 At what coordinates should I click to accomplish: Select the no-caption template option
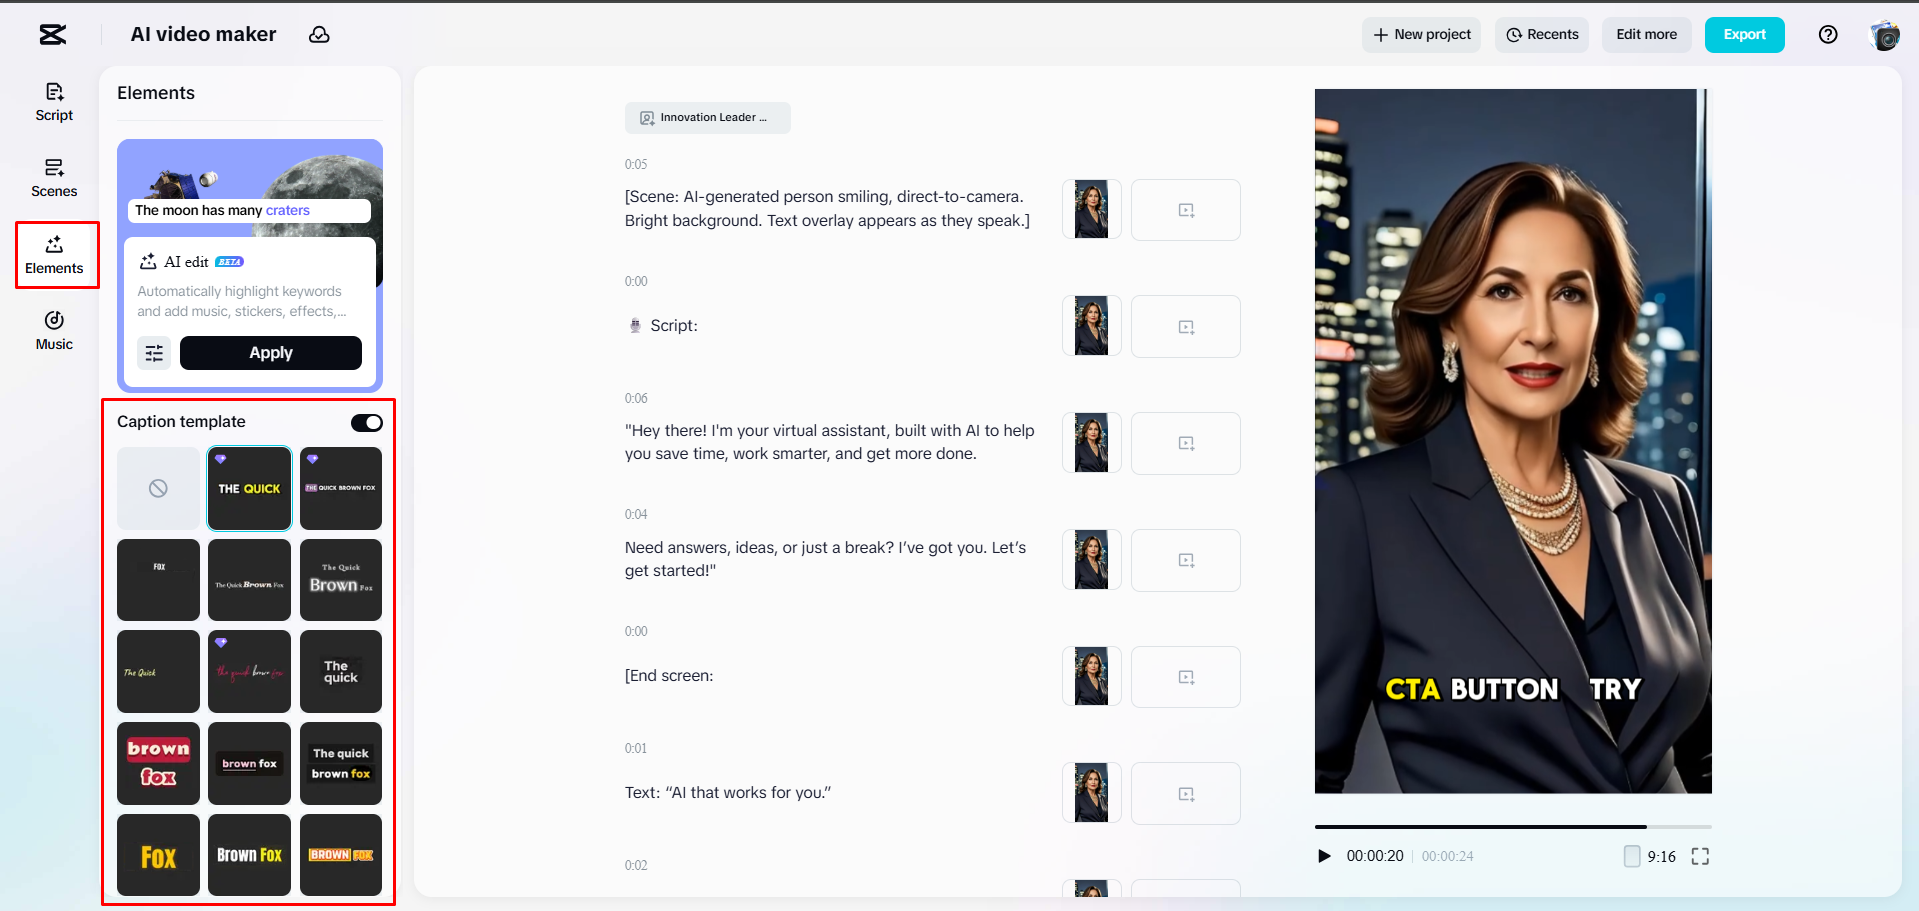pos(158,488)
